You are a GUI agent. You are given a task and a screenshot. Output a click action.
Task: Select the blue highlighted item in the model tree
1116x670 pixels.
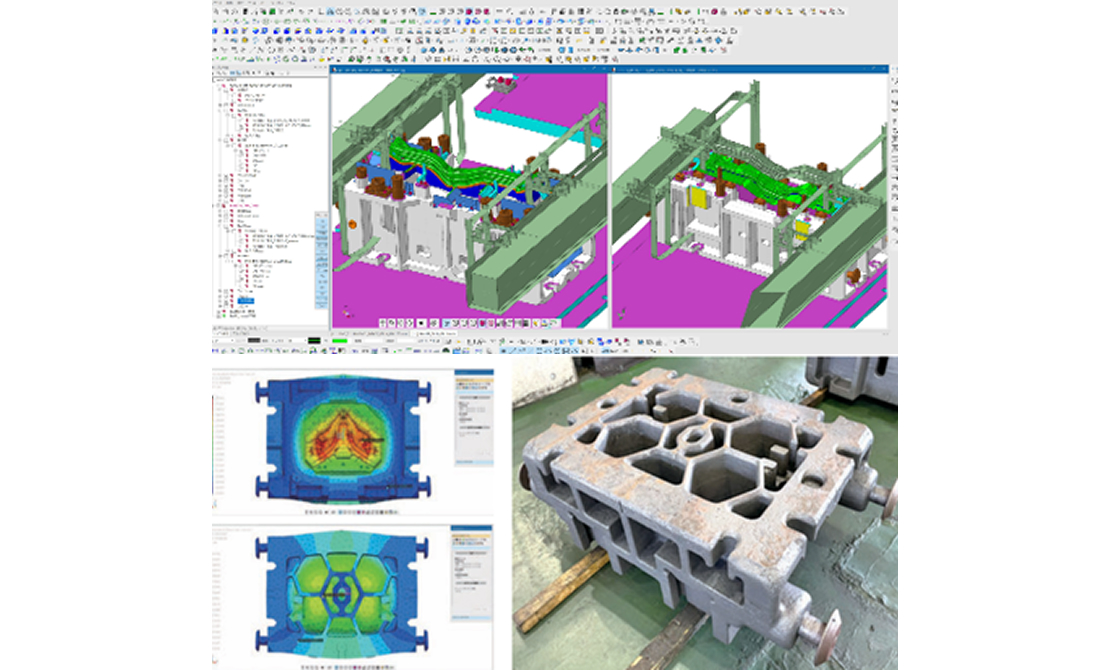click(x=246, y=300)
